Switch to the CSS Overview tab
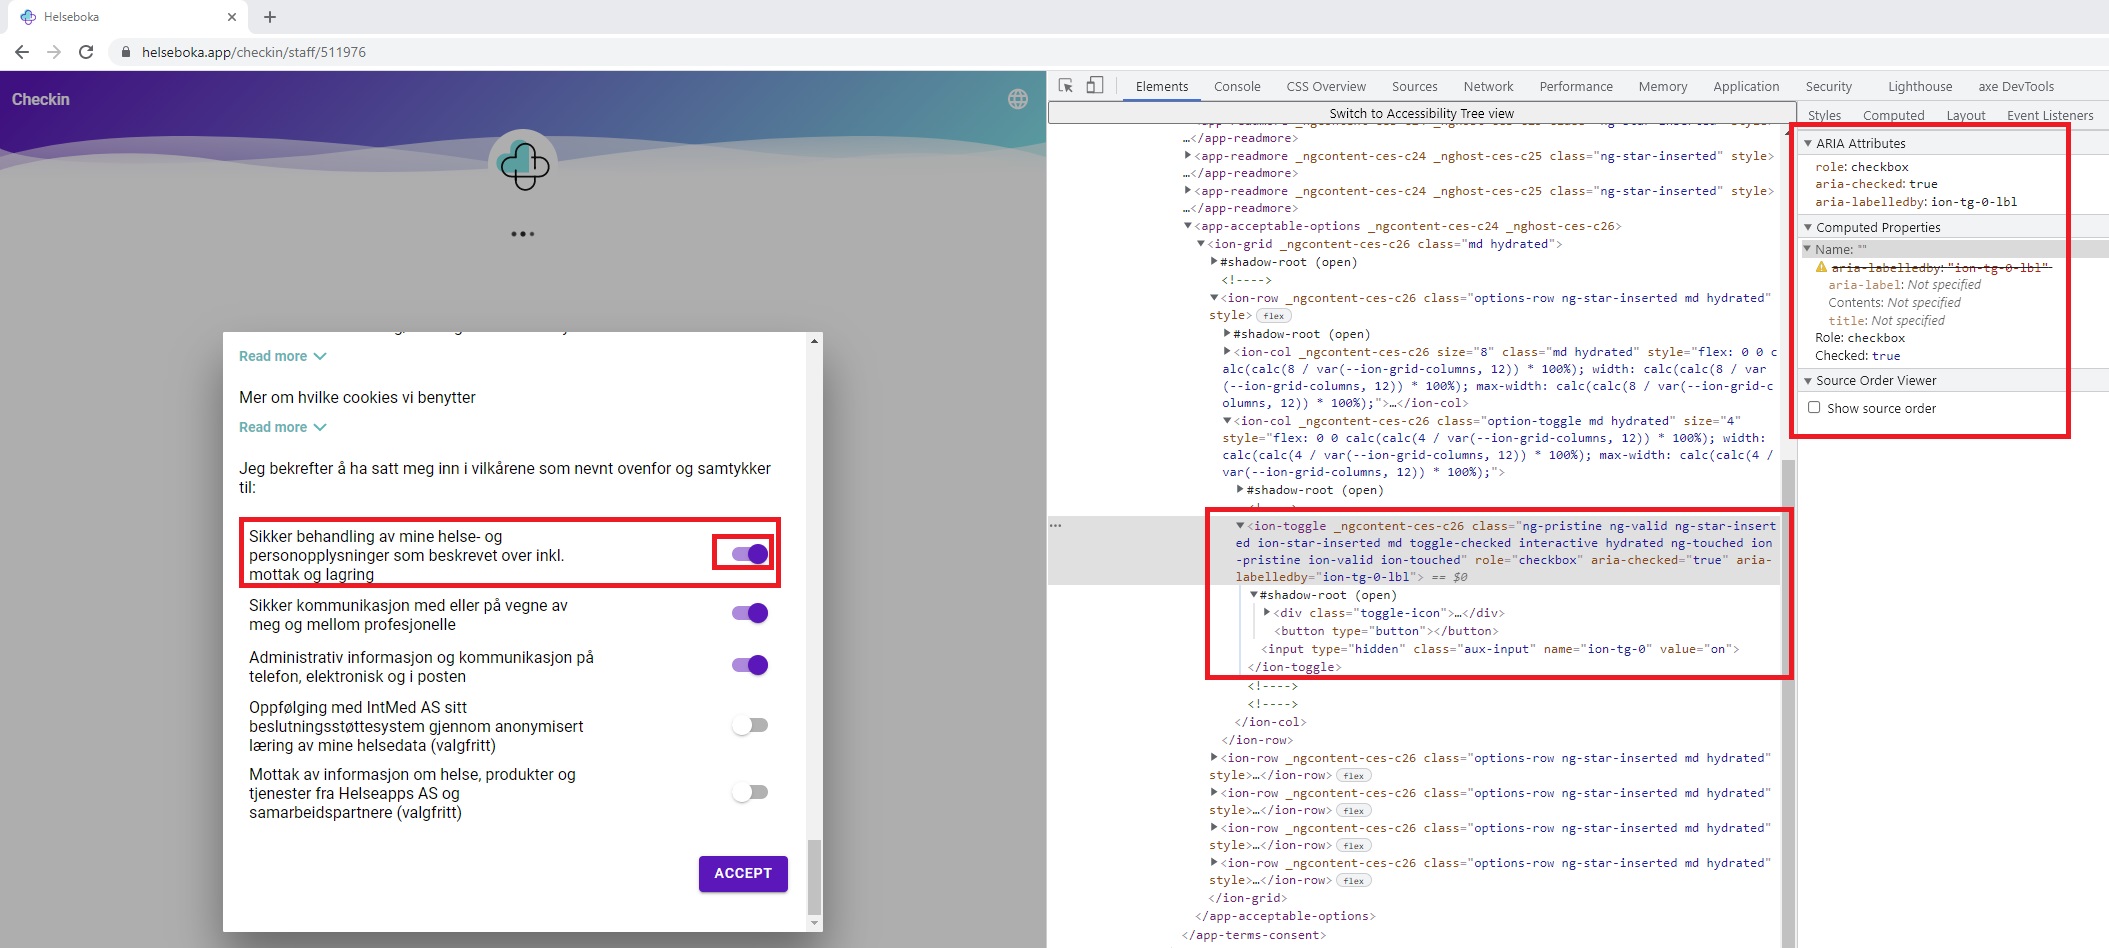 pyautogui.click(x=1326, y=87)
